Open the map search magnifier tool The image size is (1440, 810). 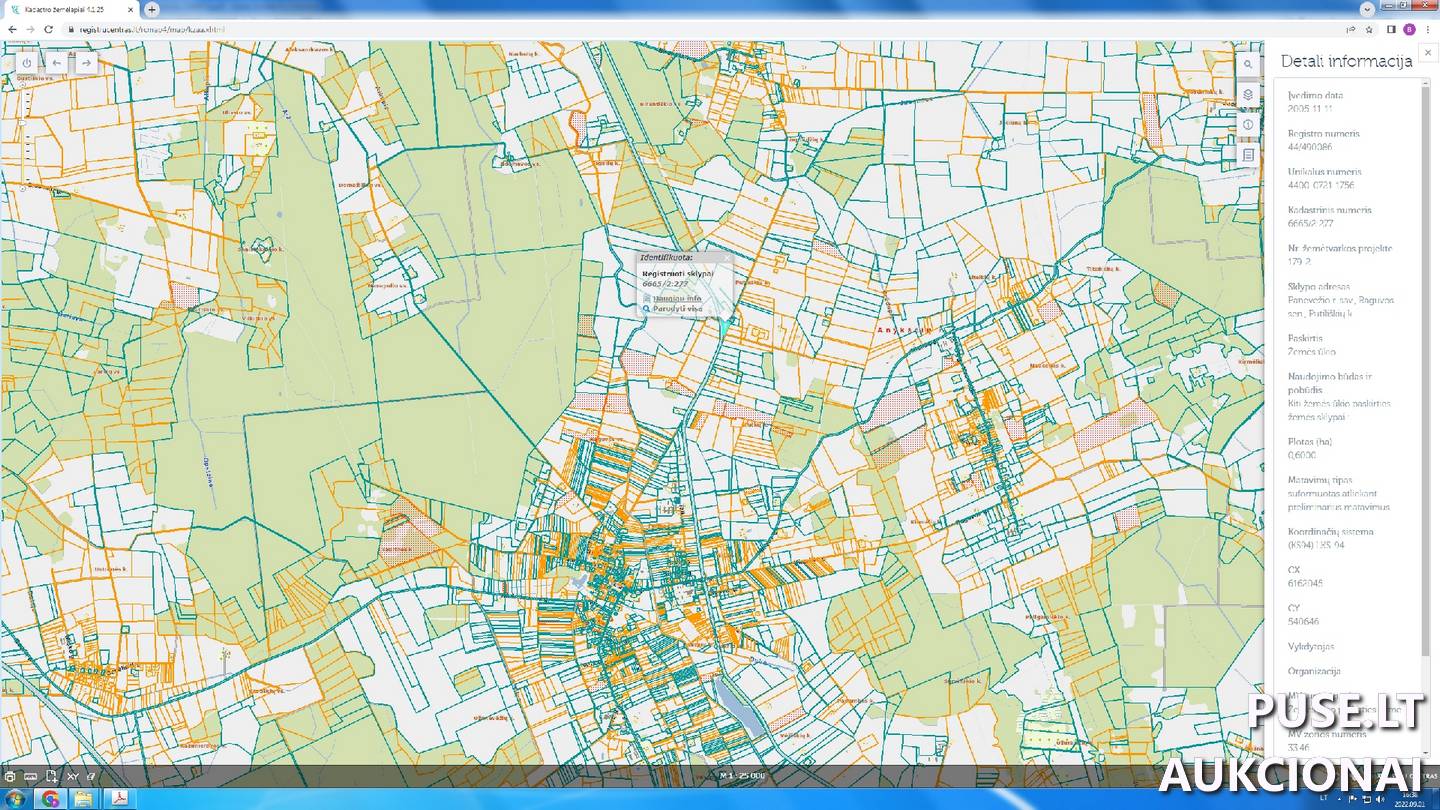[1248, 64]
